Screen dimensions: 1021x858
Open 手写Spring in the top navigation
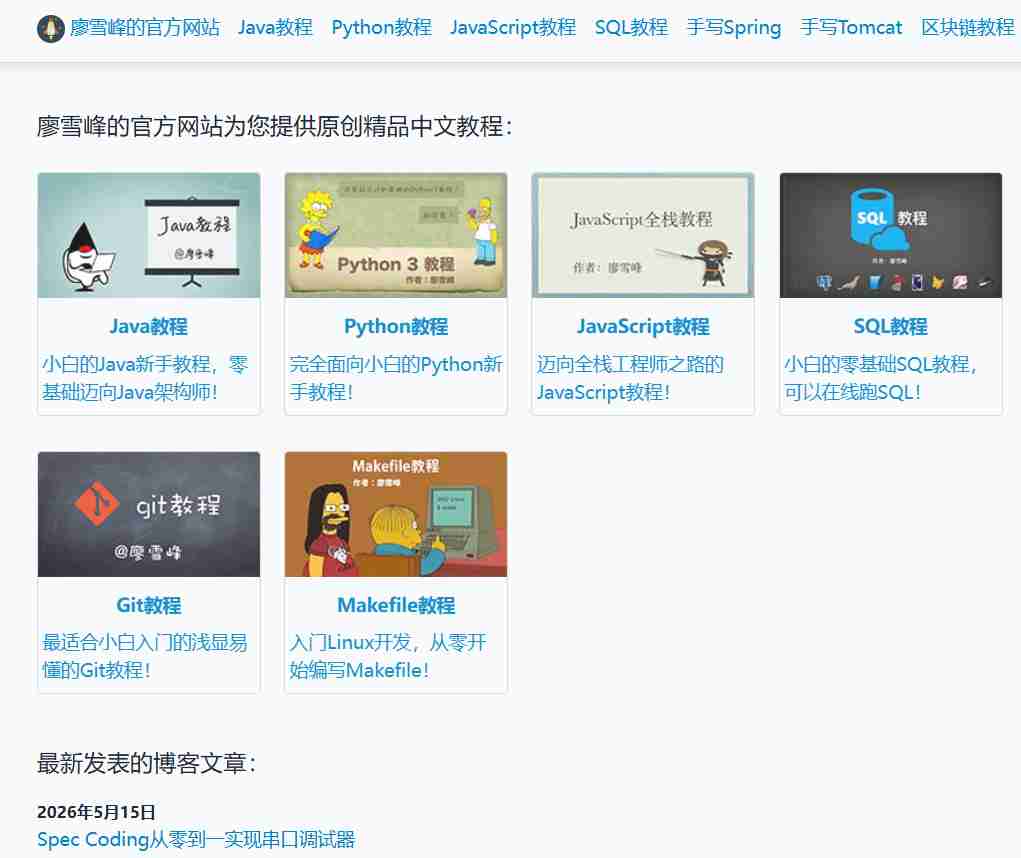734,27
